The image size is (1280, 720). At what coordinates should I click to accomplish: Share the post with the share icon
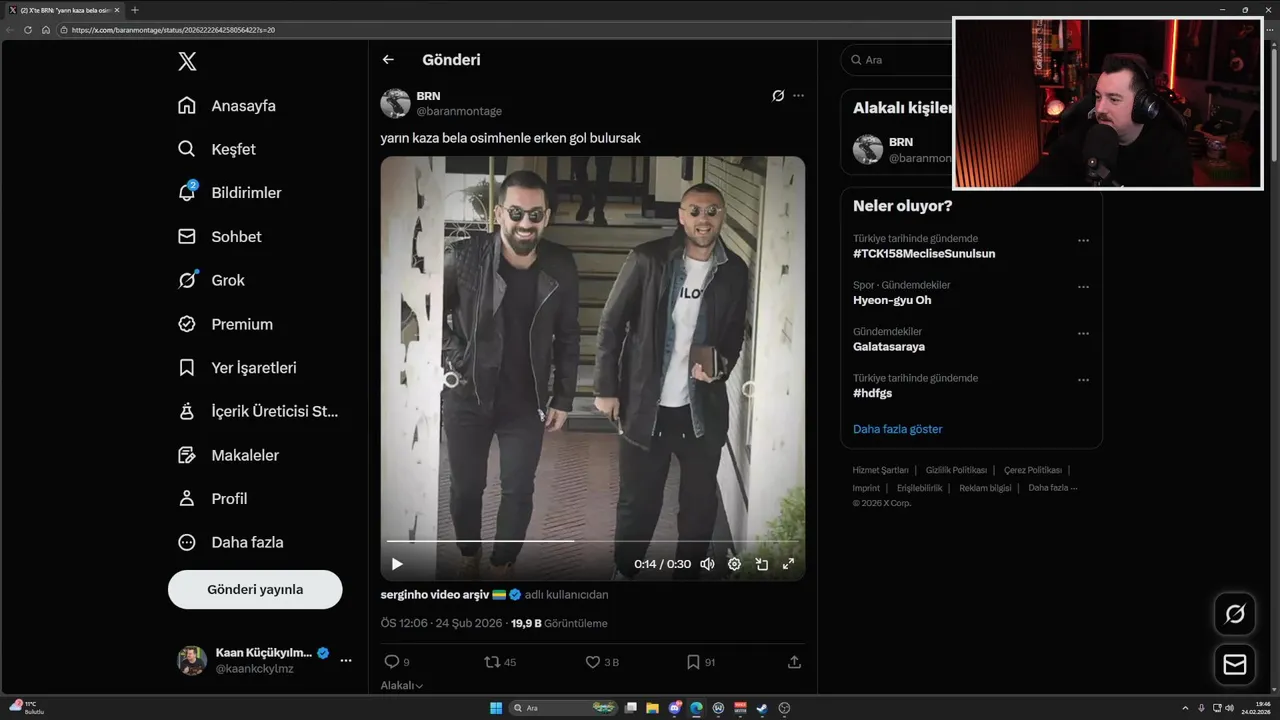pos(794,662)
